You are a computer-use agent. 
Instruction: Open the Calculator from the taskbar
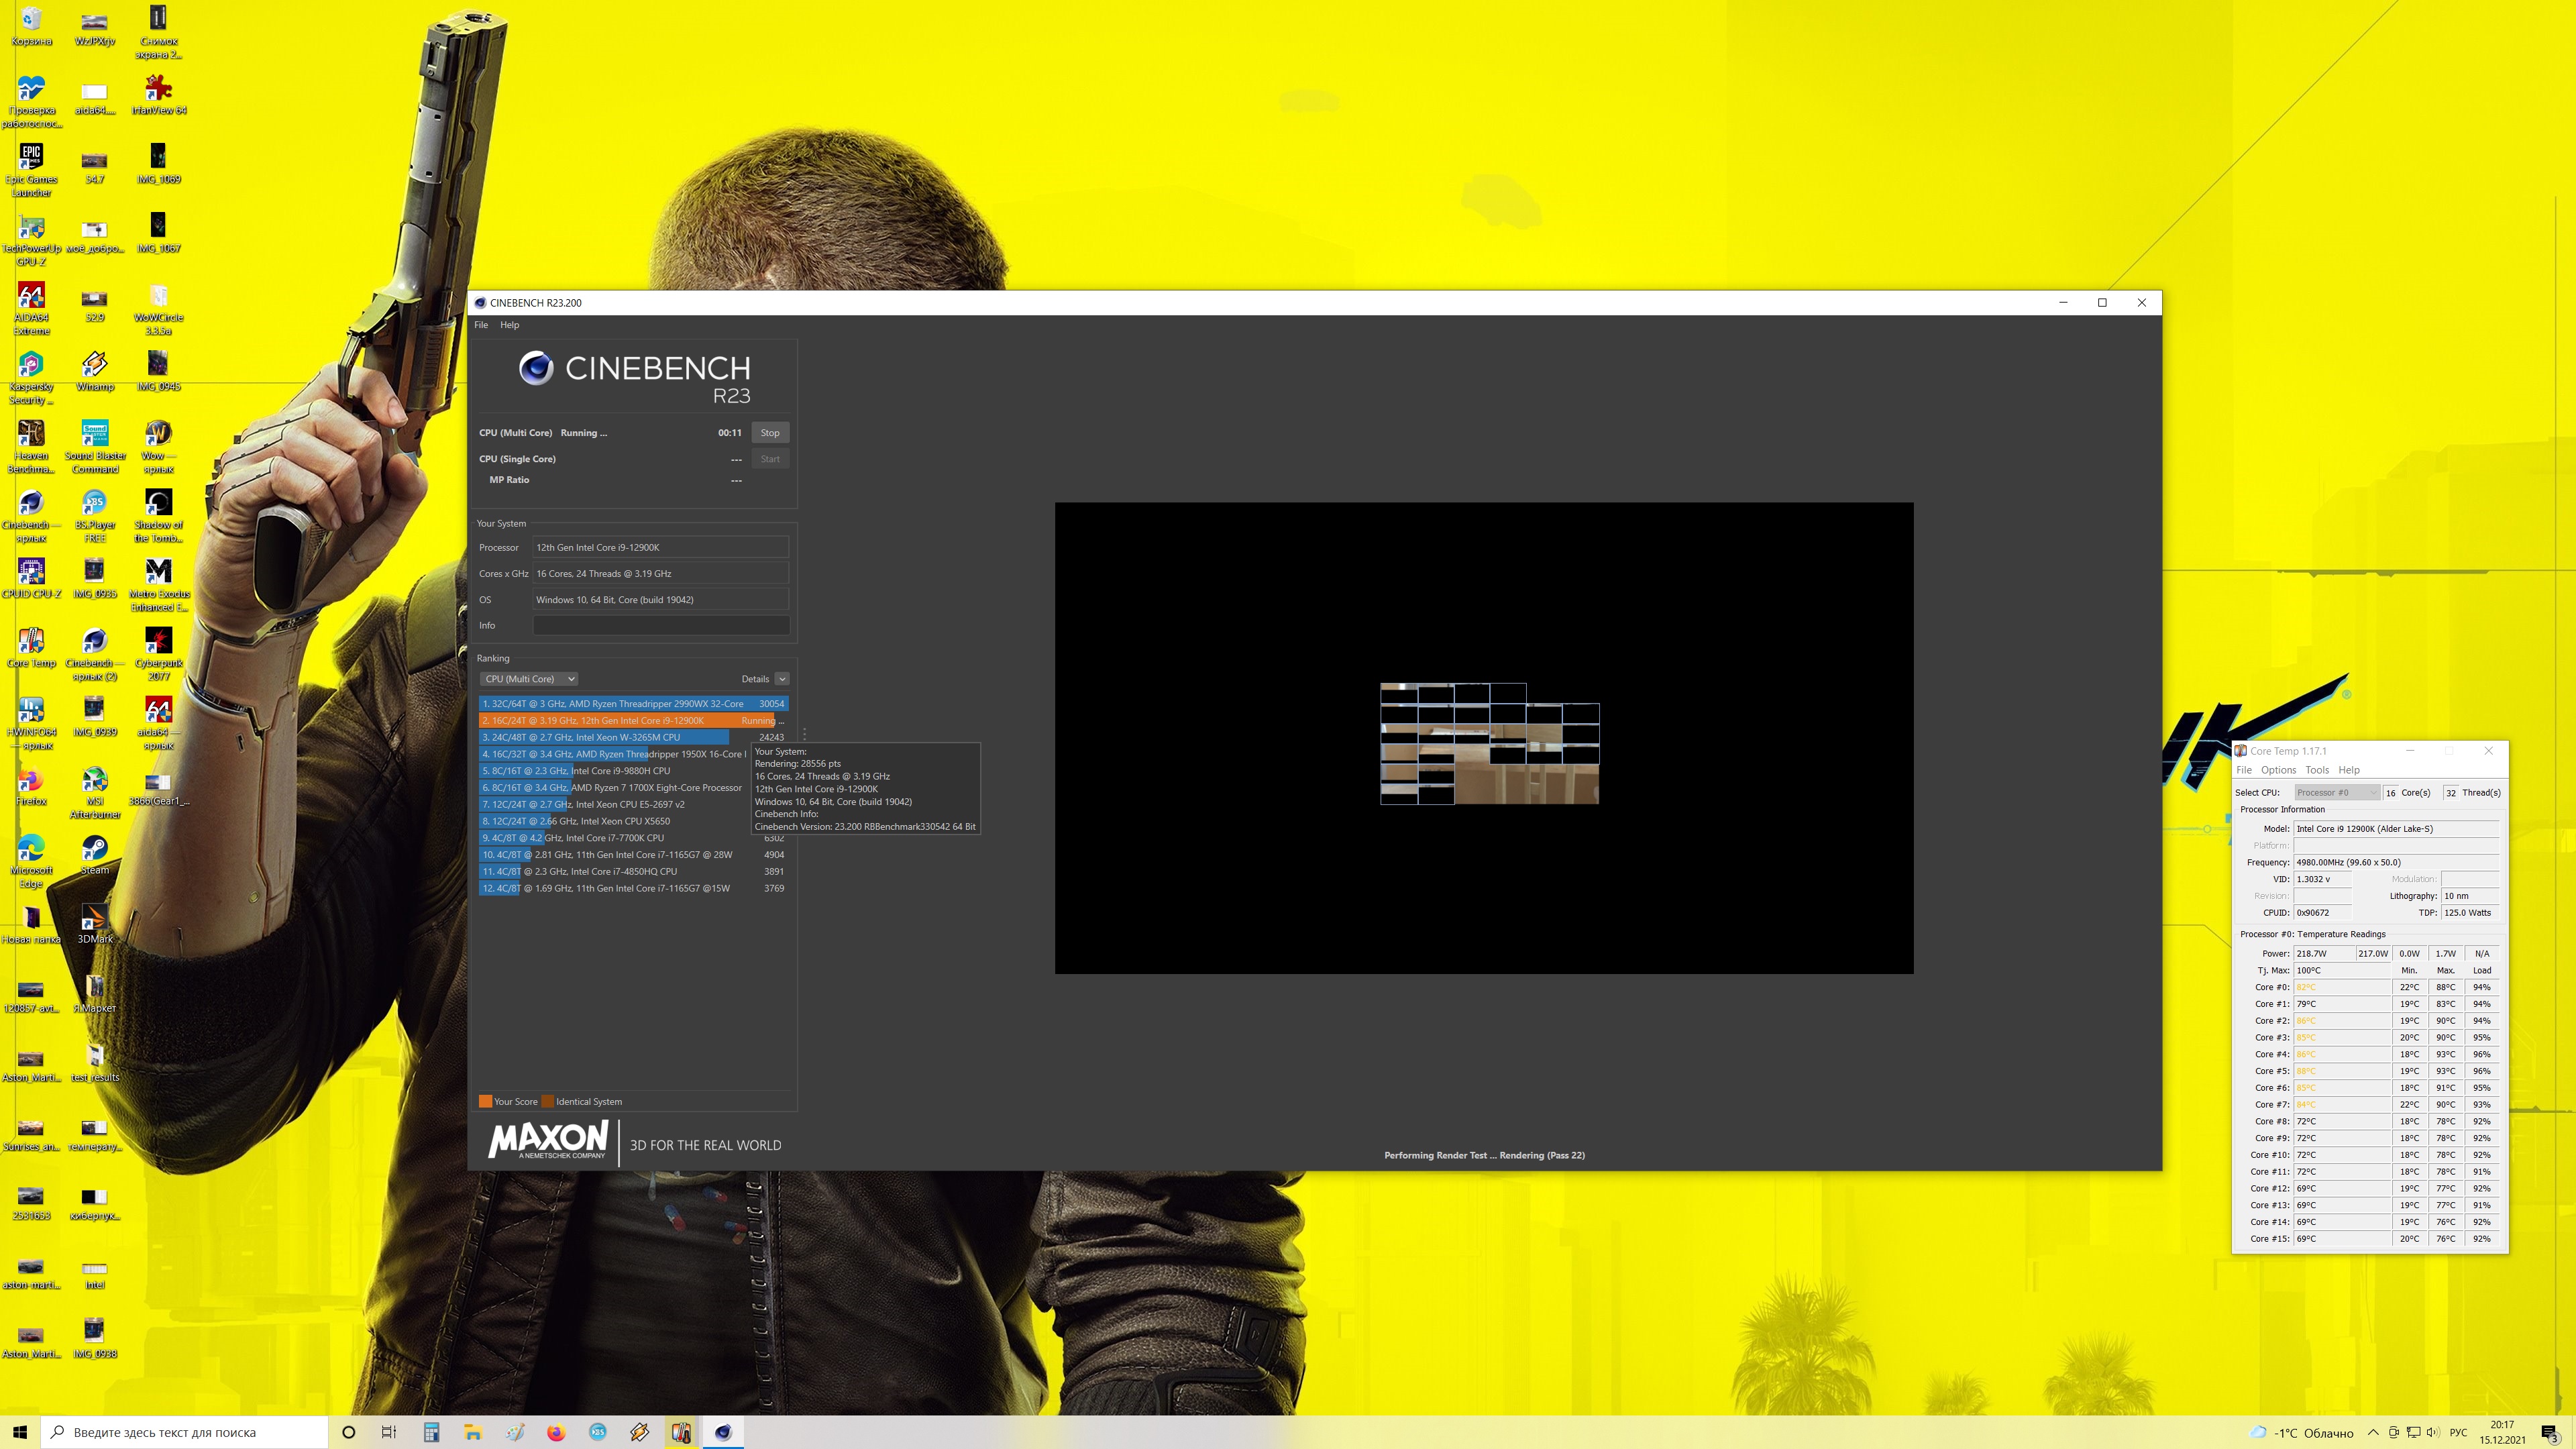point(431,1432)
